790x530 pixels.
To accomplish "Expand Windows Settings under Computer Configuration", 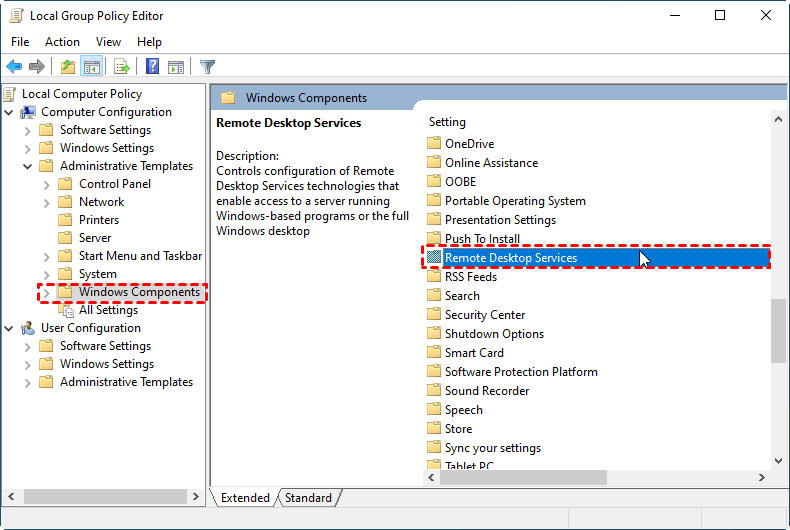I will click(28, 149).
